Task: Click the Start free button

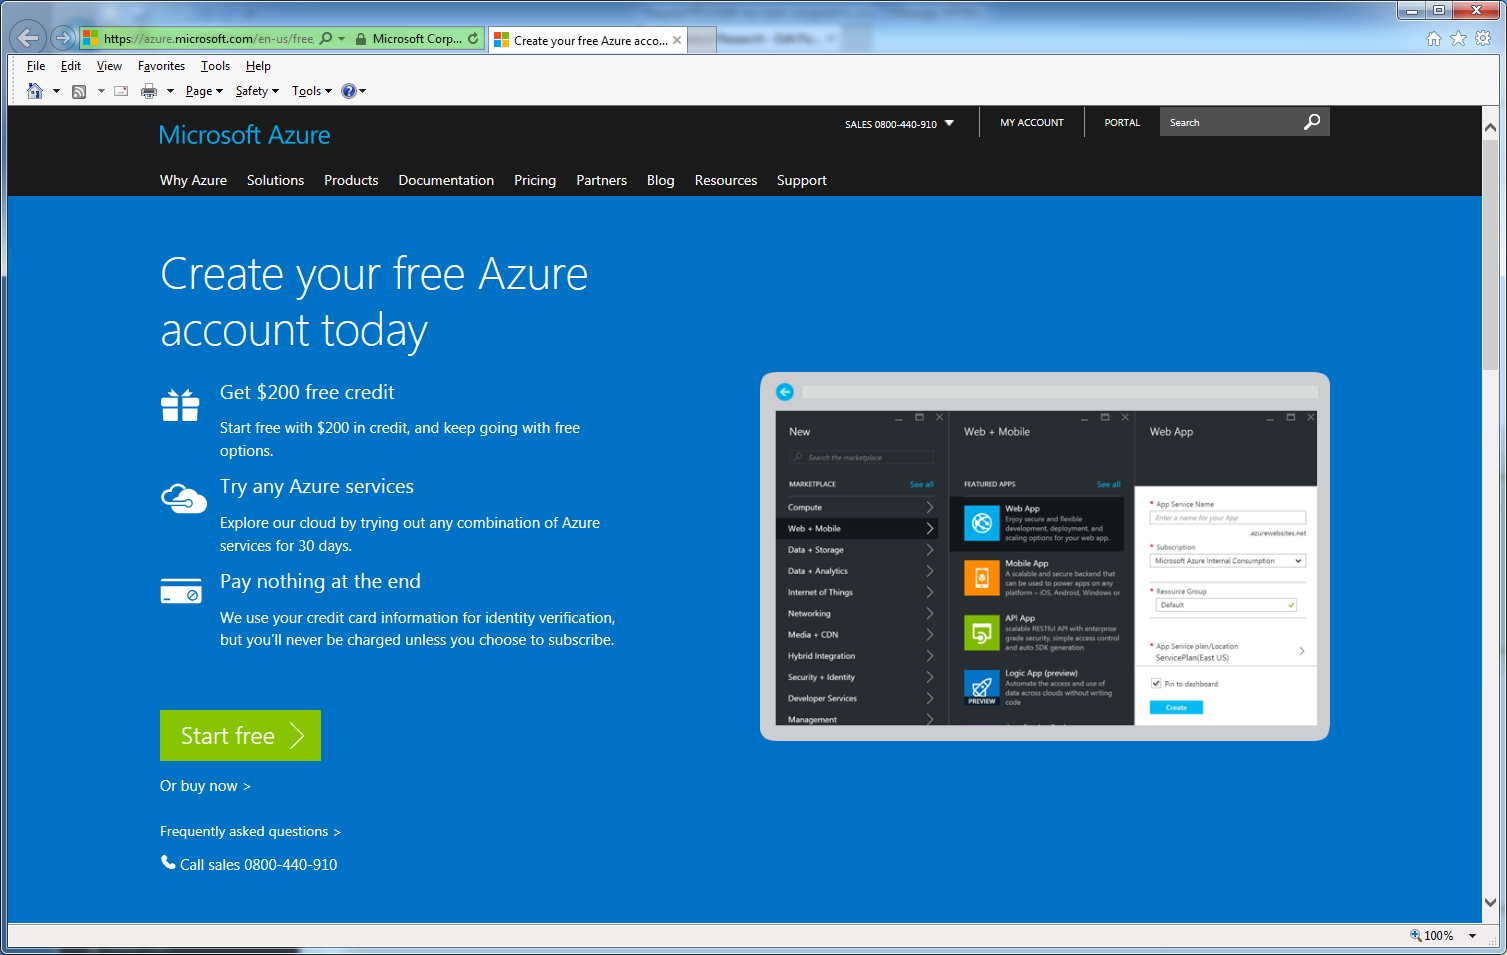Action: [x=240, y=735]
